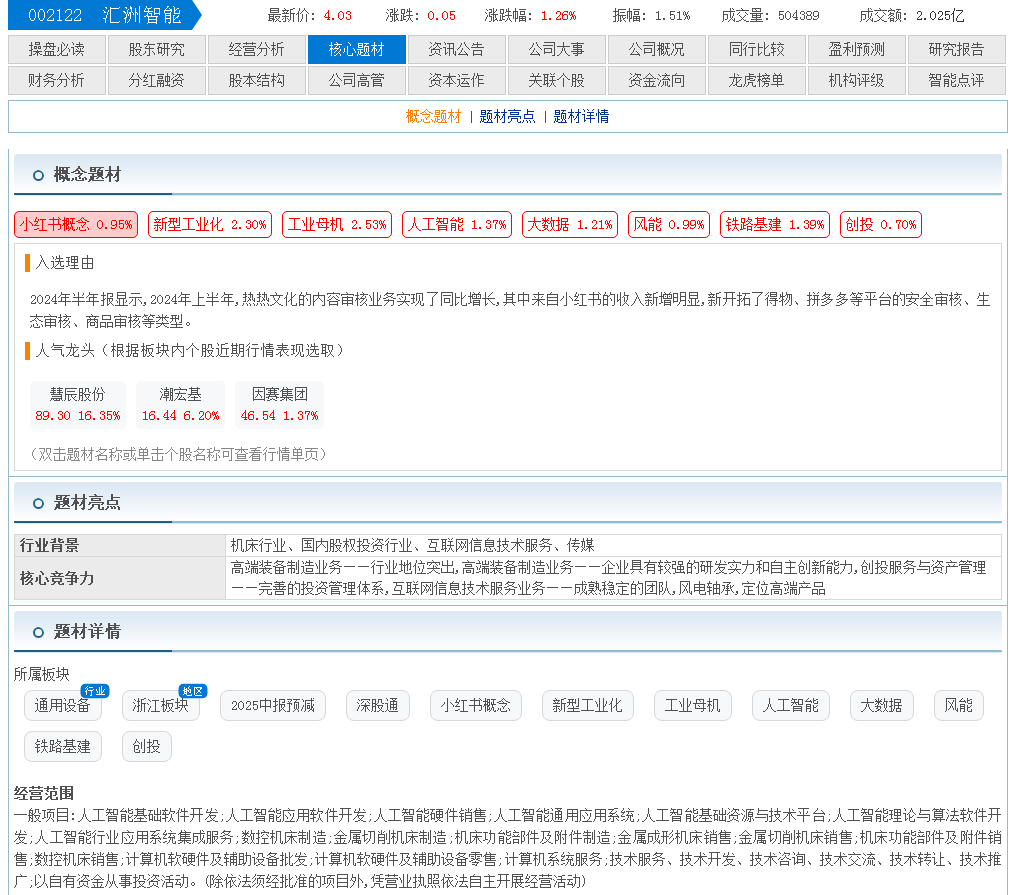1017x895 pixels.
Task: View 研究报告 tab
Action: pyautogui.click(x=957, y=50)
